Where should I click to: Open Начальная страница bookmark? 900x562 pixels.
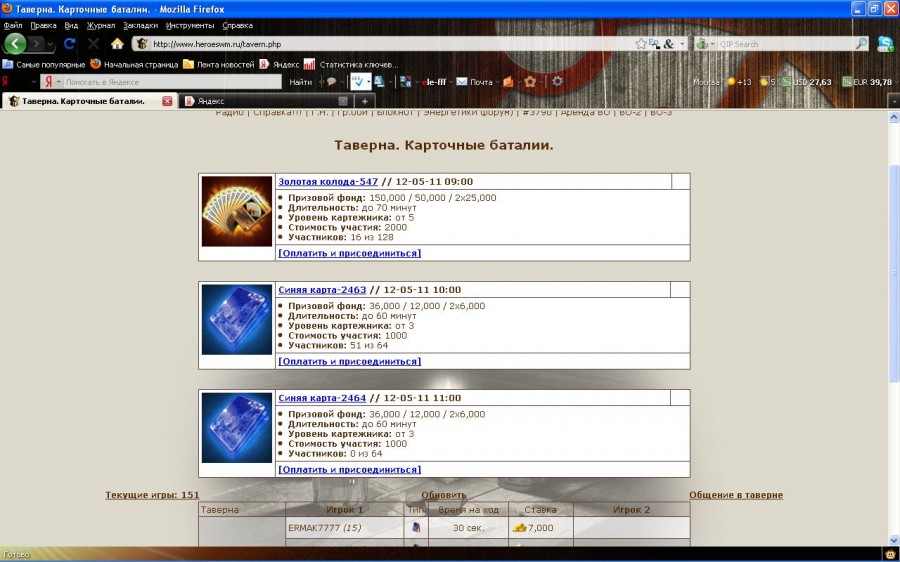tap(134, 64)
